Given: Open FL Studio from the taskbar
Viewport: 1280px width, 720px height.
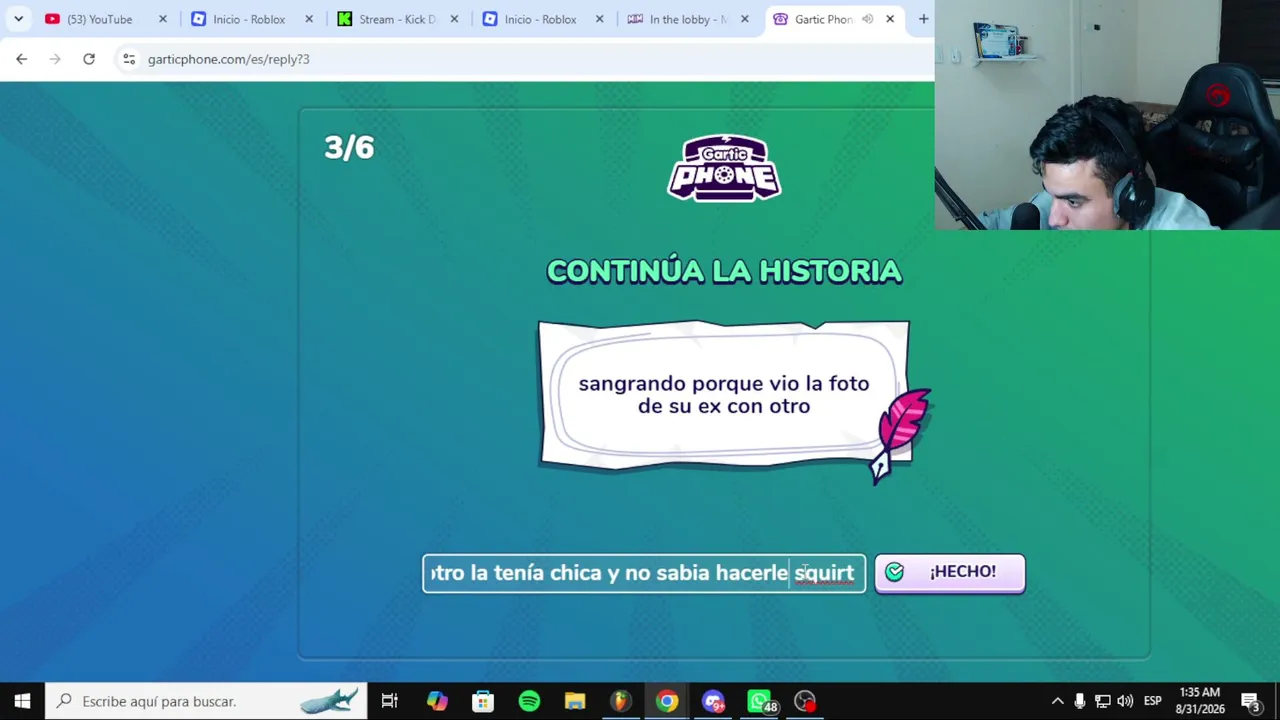Looking at the screenshot, I should coord(621,701).
